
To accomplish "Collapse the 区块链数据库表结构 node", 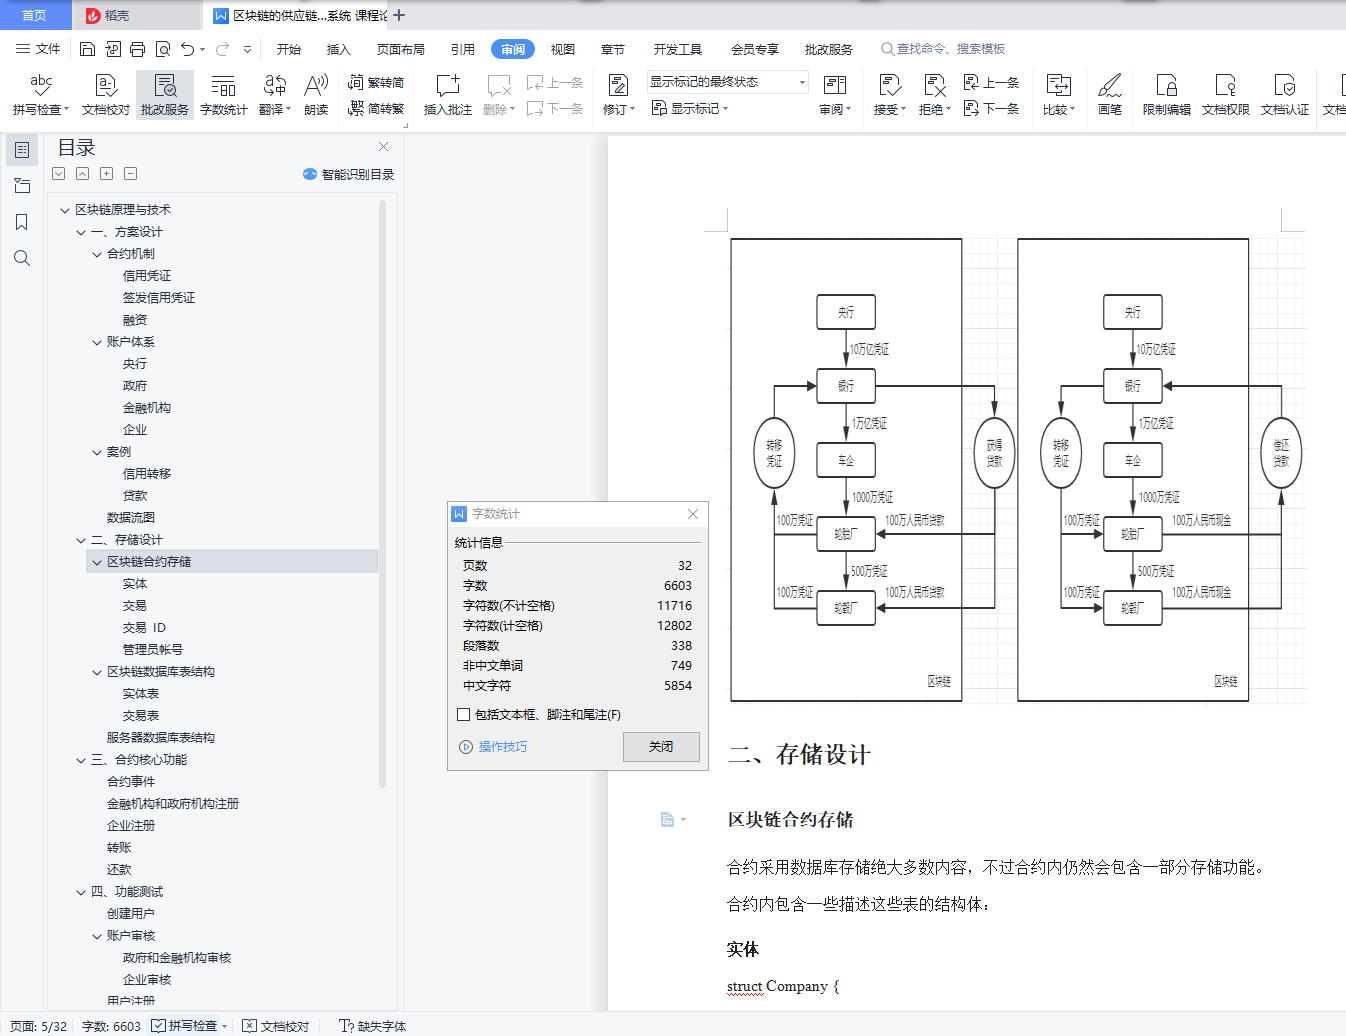I will tap(97, 672).
